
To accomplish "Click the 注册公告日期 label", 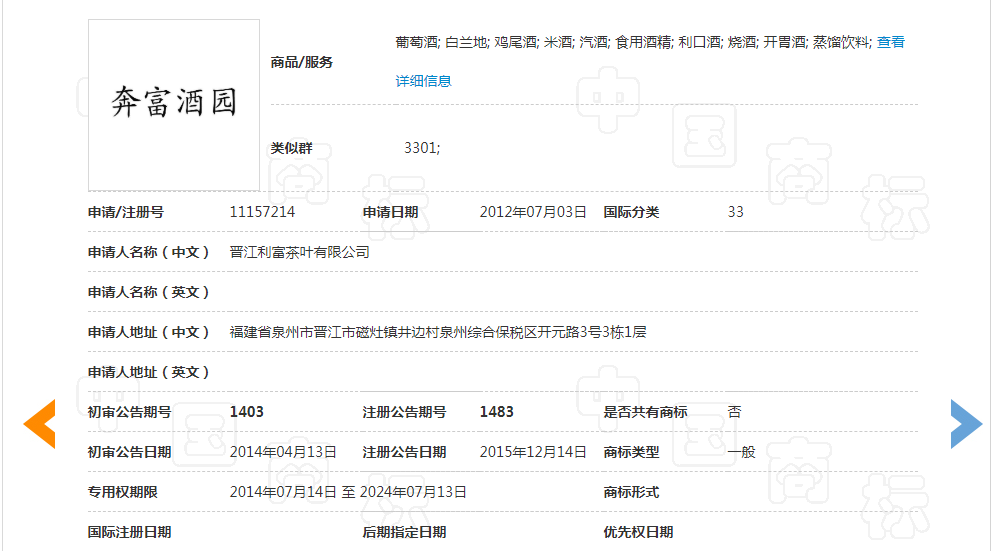I will pos(404,452).
